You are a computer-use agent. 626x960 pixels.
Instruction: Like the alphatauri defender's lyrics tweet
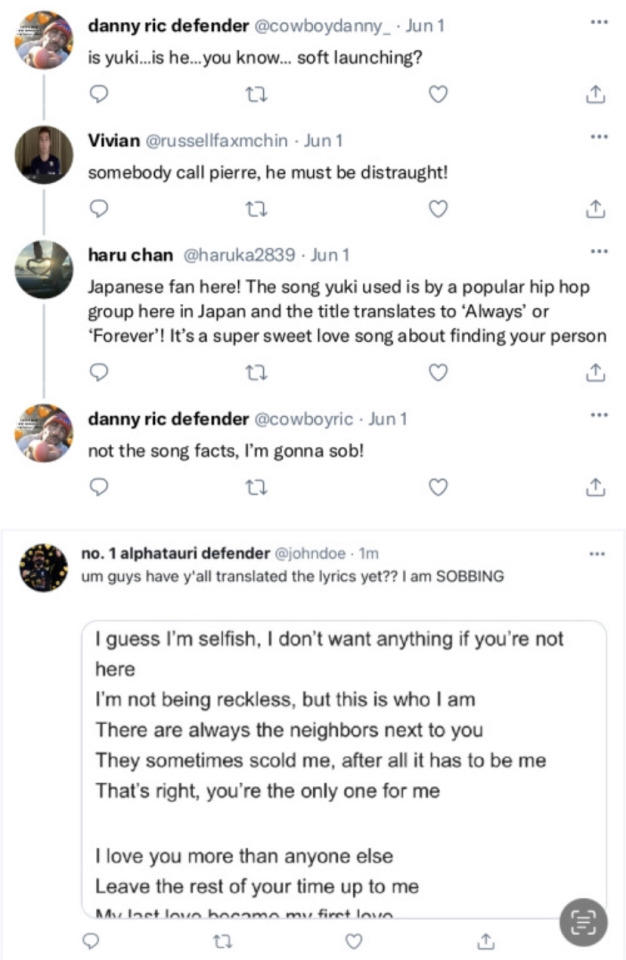[x=353, y=941]
